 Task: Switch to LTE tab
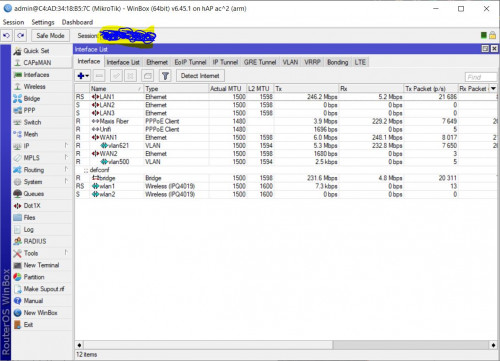(360, 62)
